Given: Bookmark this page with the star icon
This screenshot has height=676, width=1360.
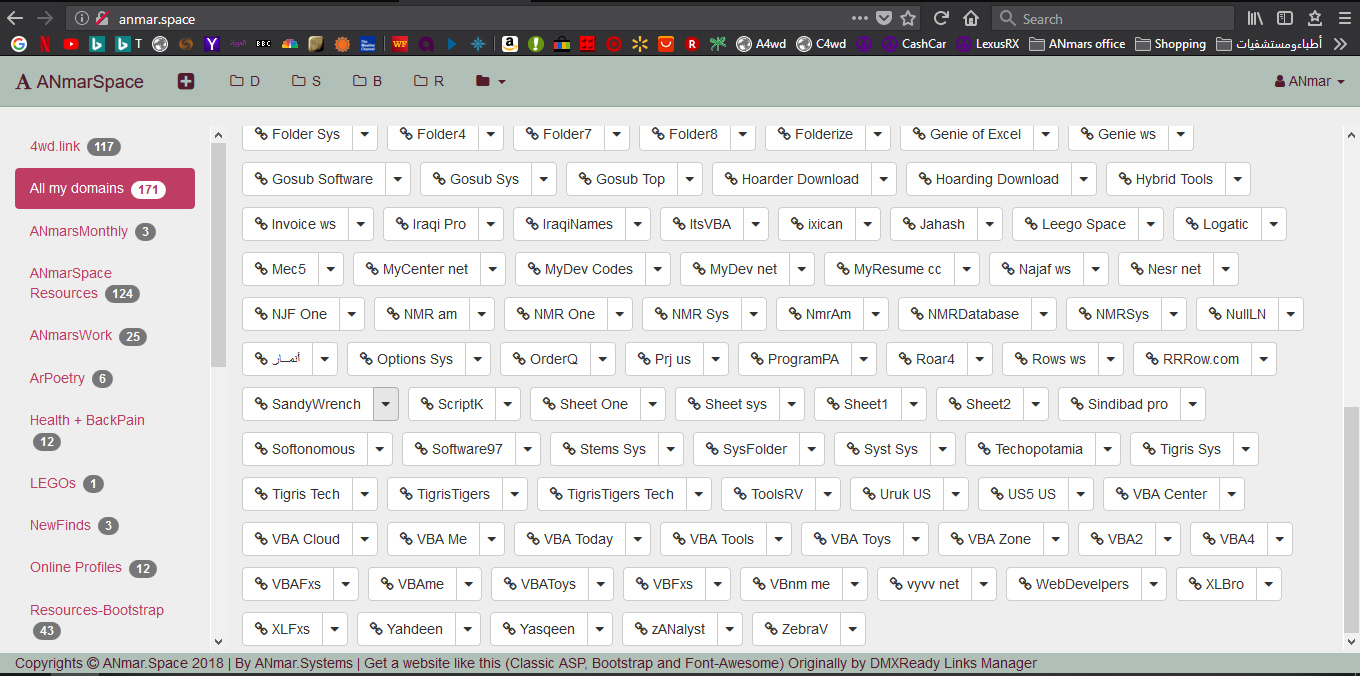Looking at the screenshot, I should 908,18.
